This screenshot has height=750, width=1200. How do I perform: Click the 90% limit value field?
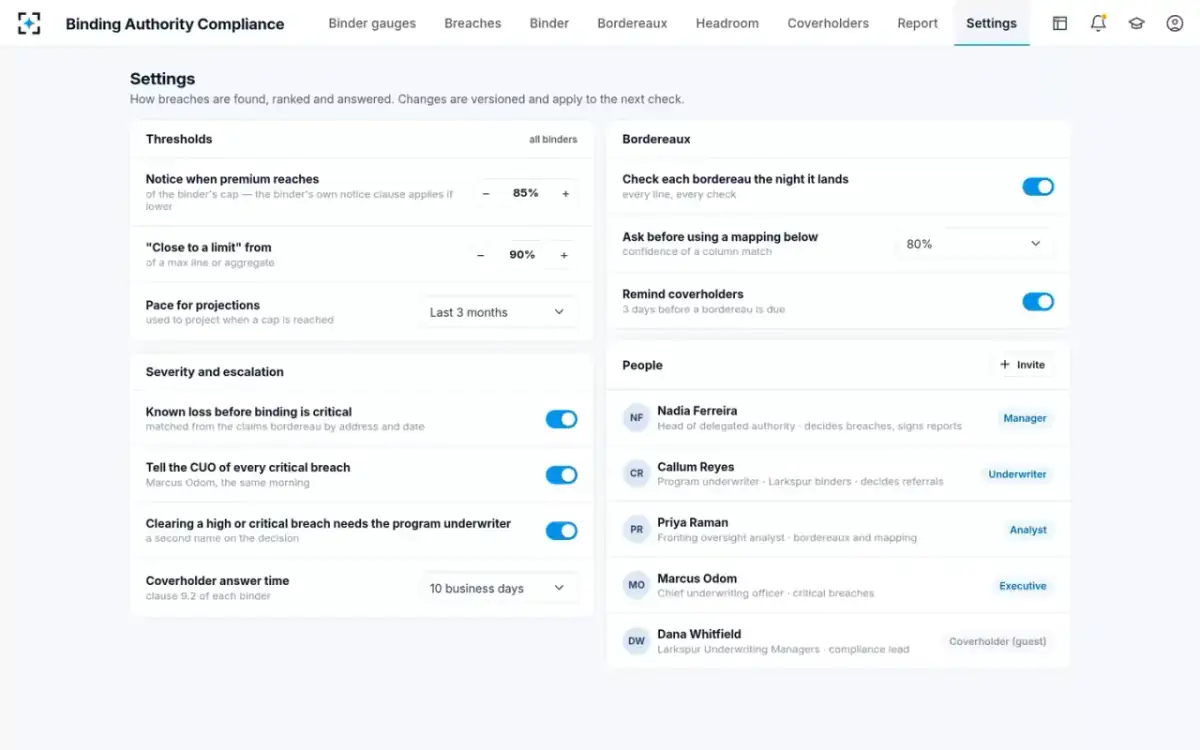(x=522, y=255)
